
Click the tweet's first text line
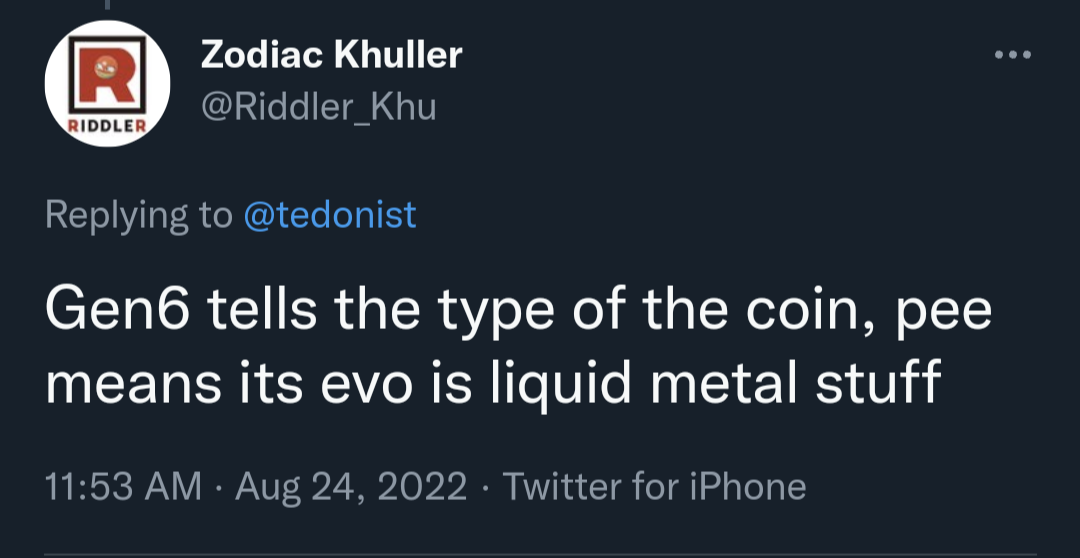(x=519, y=312)
